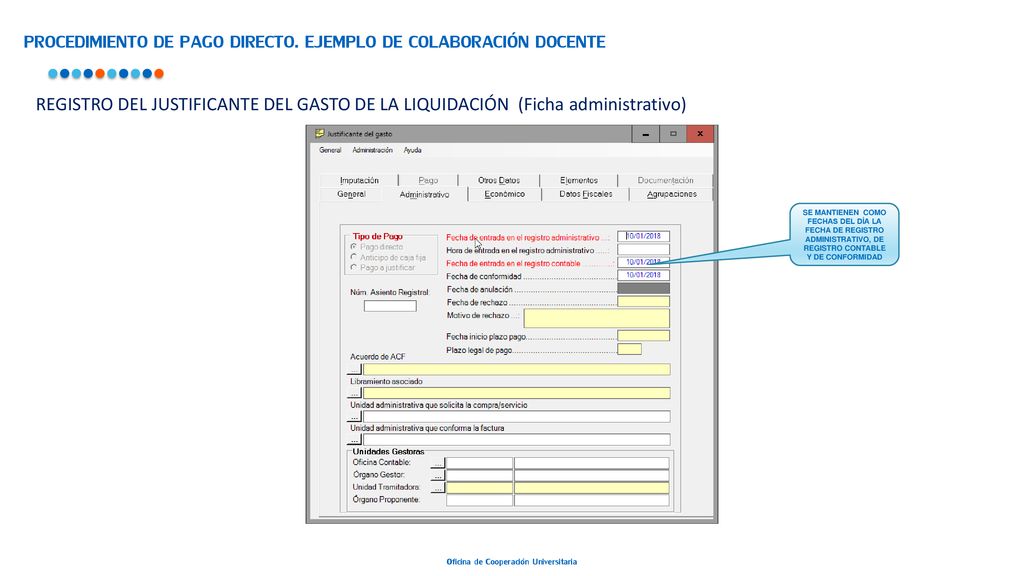Click the Unidad Tramitadora code field
The height and width of the screenshot is (576, 1024).
(479, 488)
